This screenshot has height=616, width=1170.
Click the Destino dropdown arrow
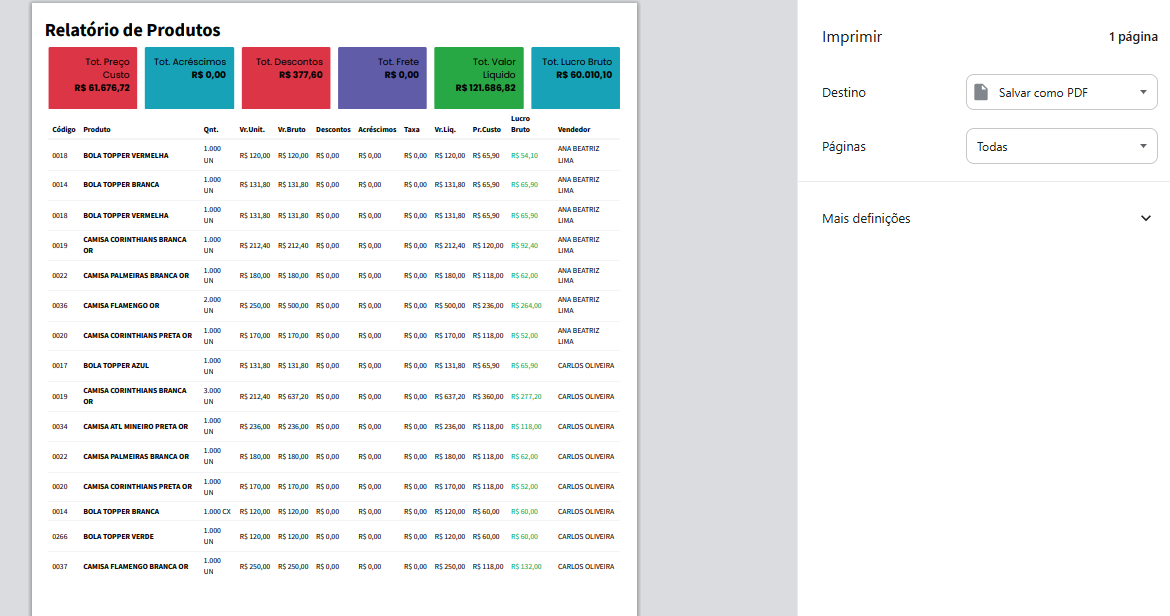(x=1144, y=93)
